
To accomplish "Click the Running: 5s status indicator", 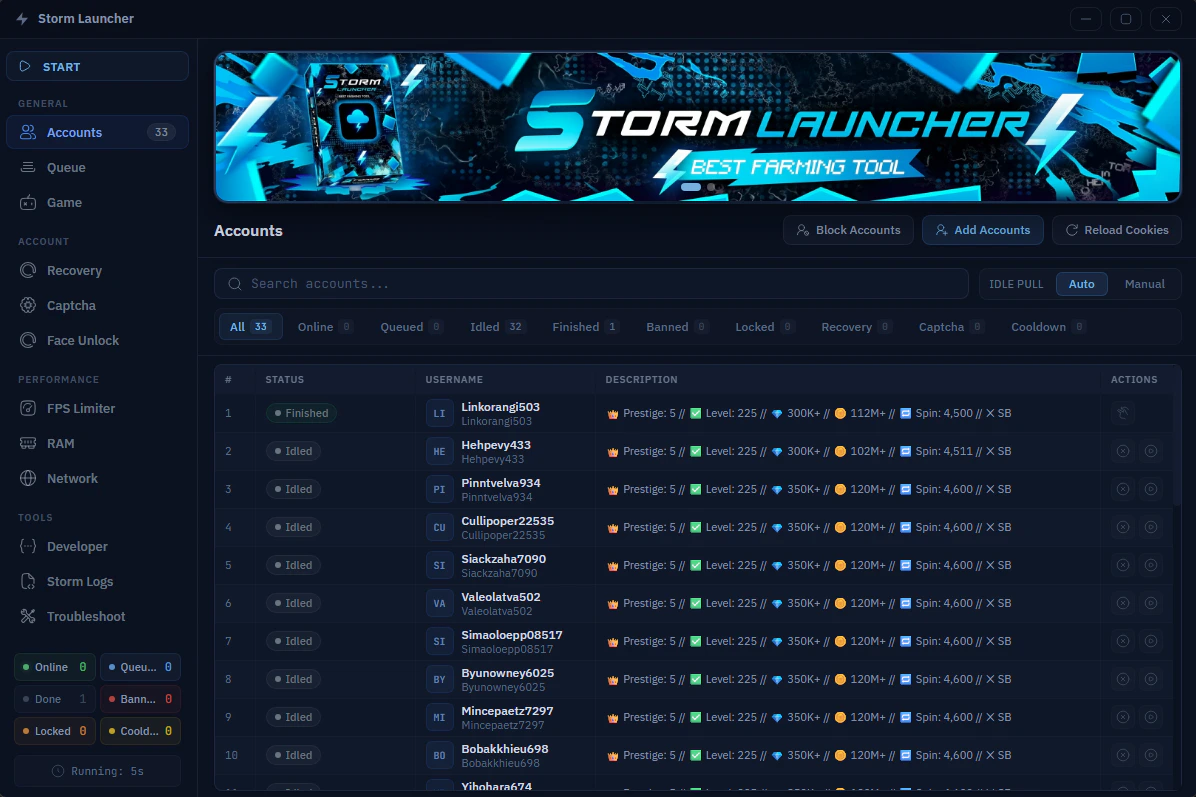I will [98, 771].
